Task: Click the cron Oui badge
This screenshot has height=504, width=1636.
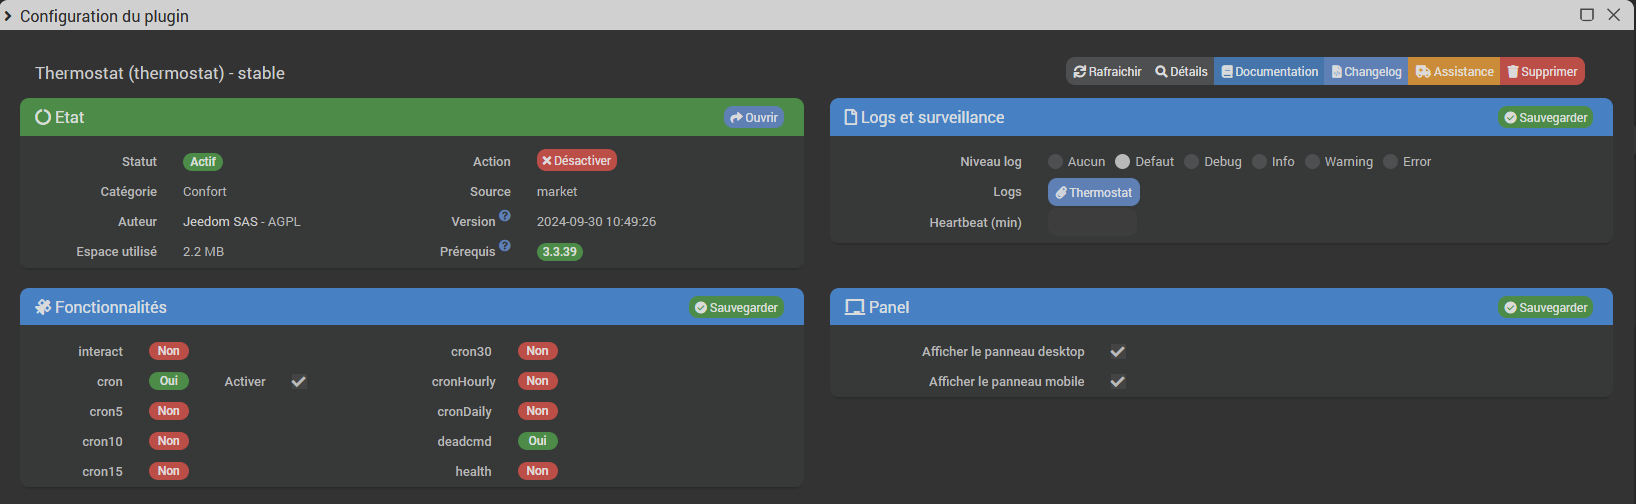Action: (x=169, y=381)
